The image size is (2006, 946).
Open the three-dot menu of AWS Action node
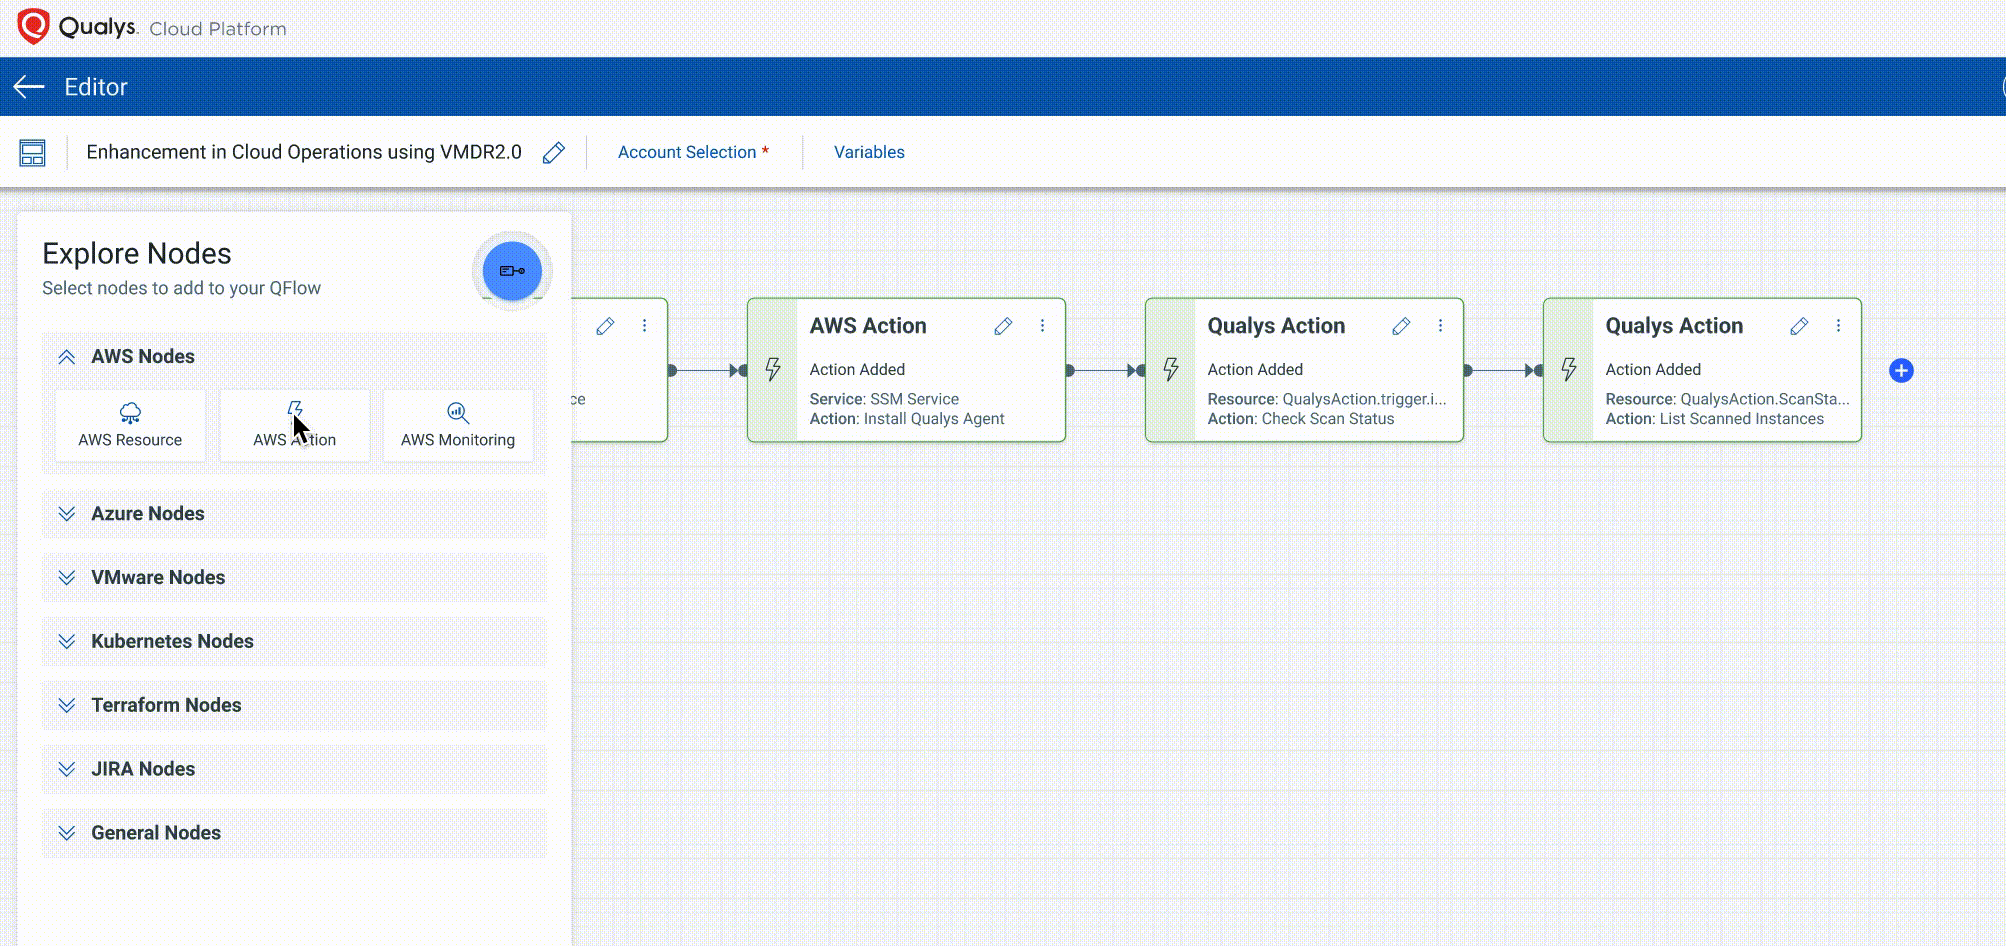click(x=1042, y=326)
